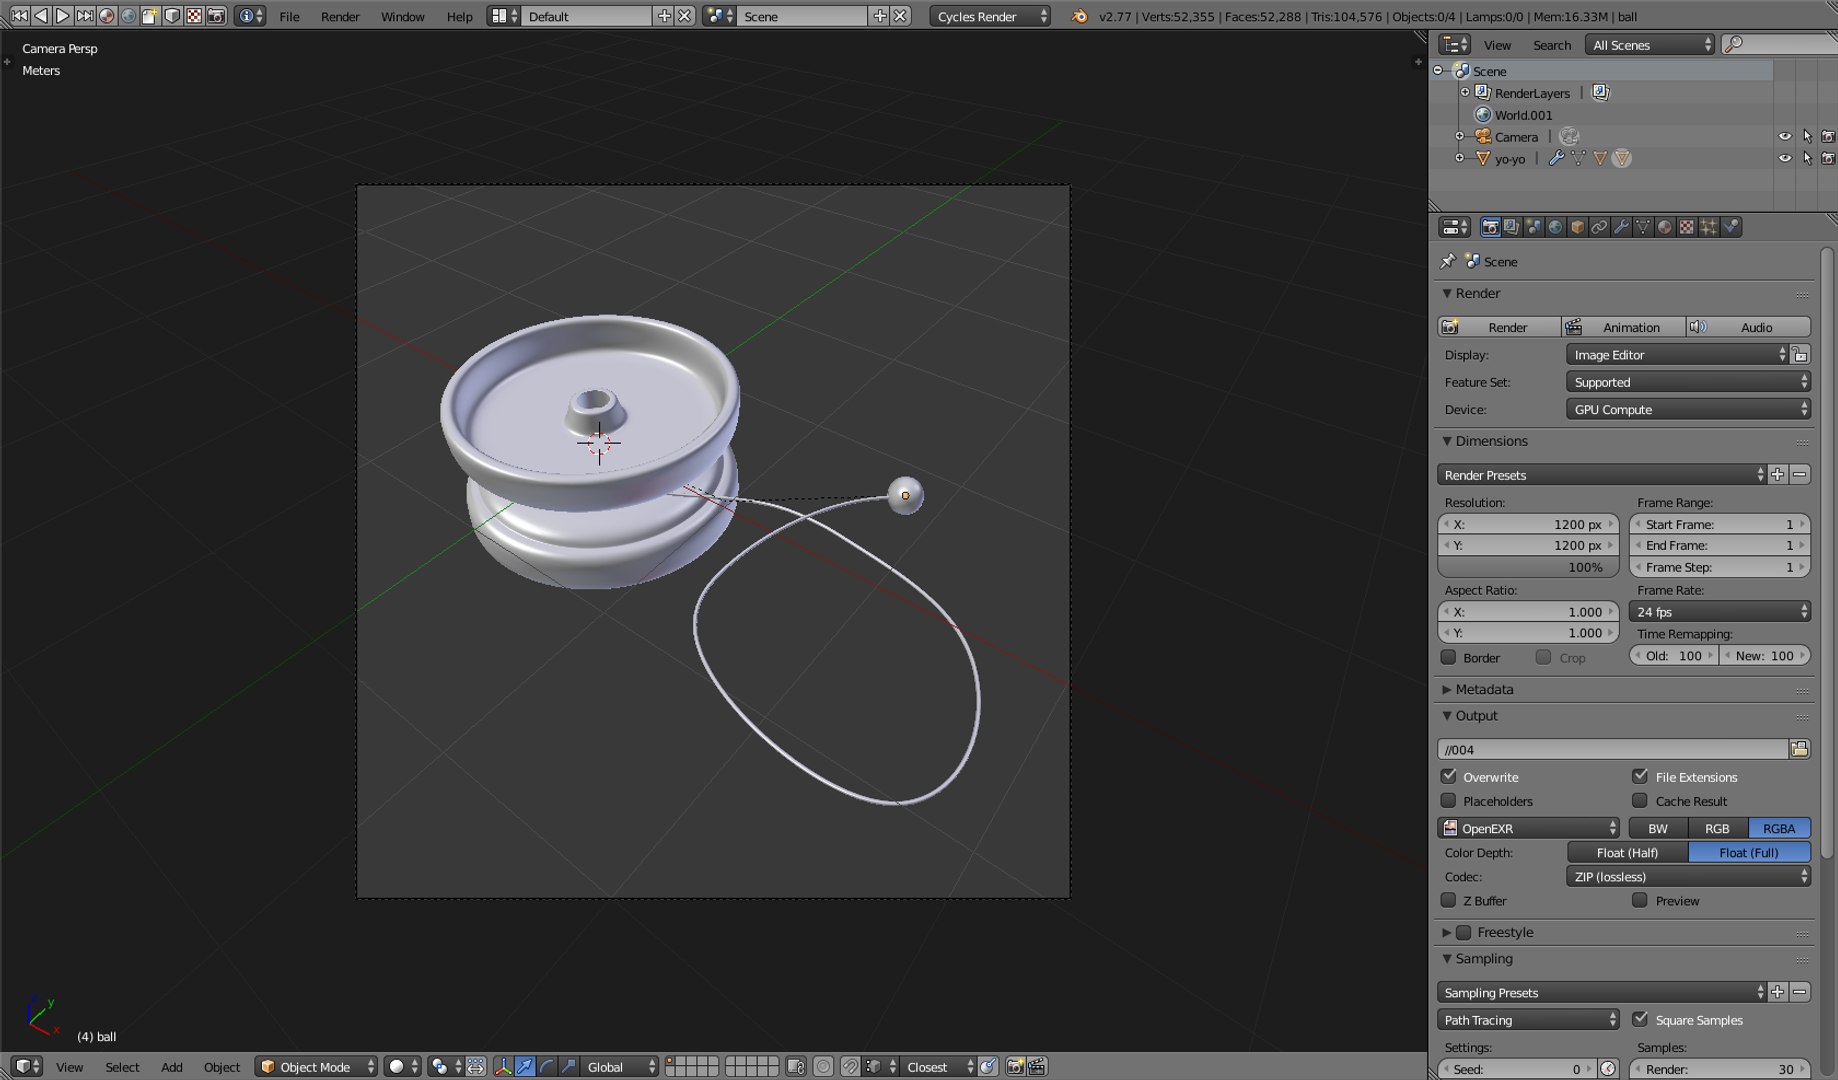
Task: Open the Physics properties tab
Action: [1731, 227]
